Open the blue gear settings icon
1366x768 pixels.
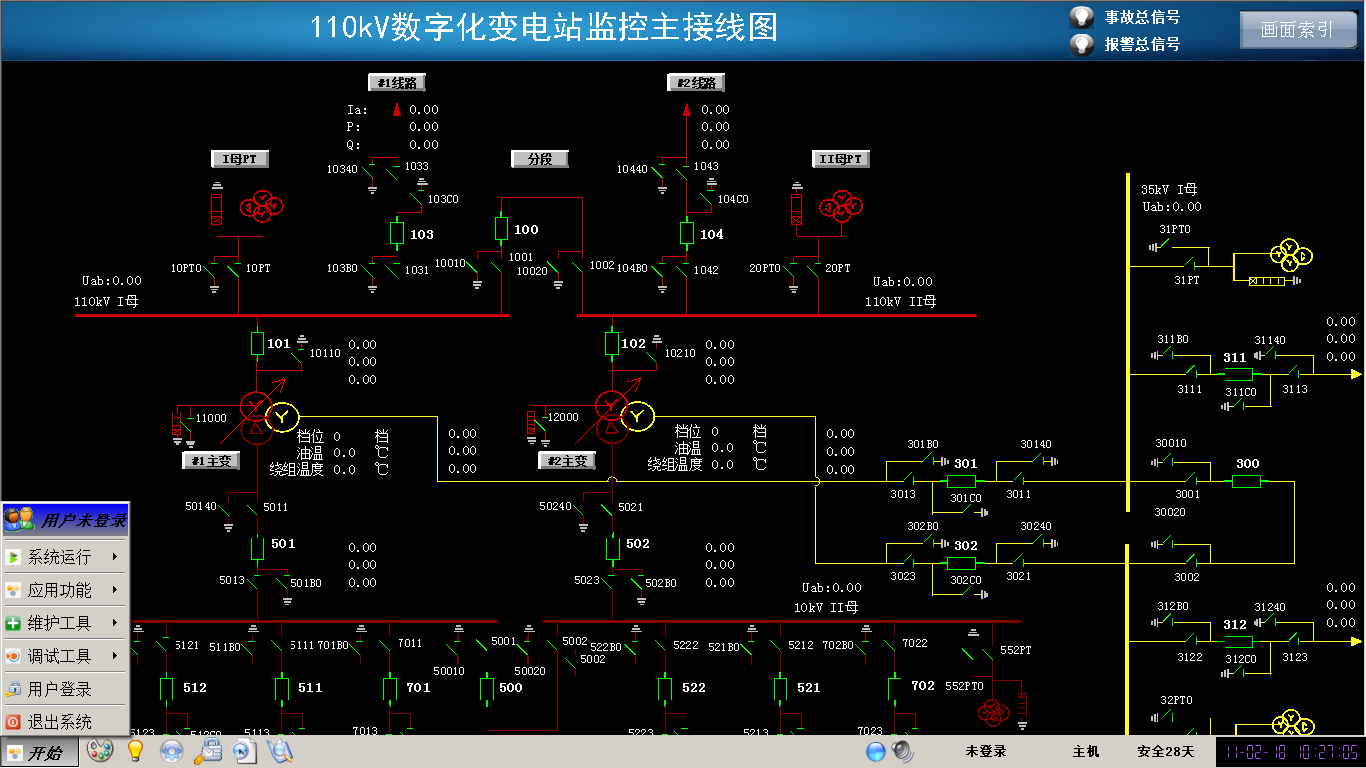pyautogui.click(x=171, y=751)
